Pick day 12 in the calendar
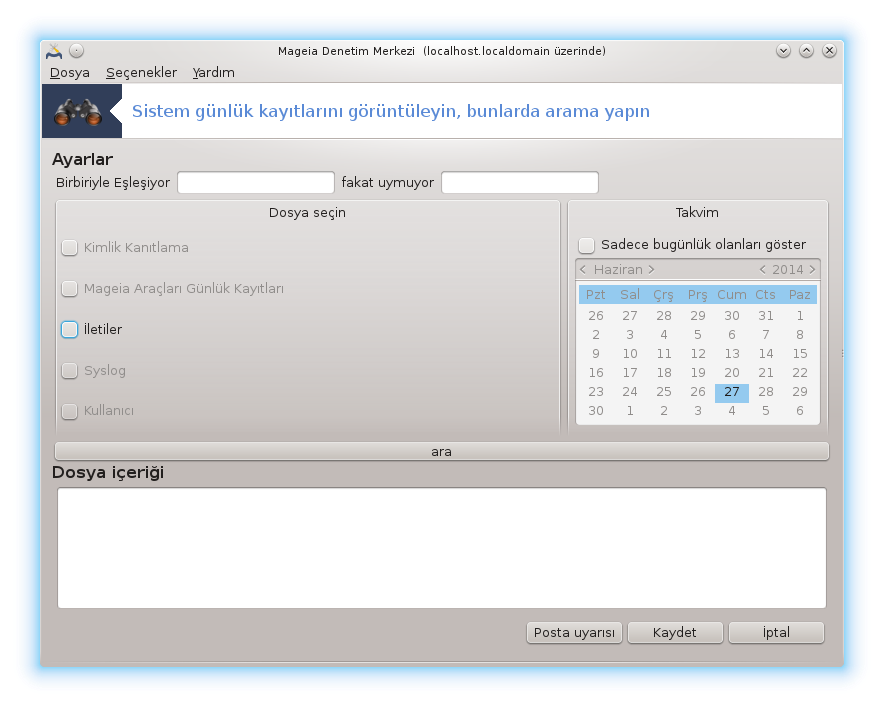The image size is (884, 707). 698,354
